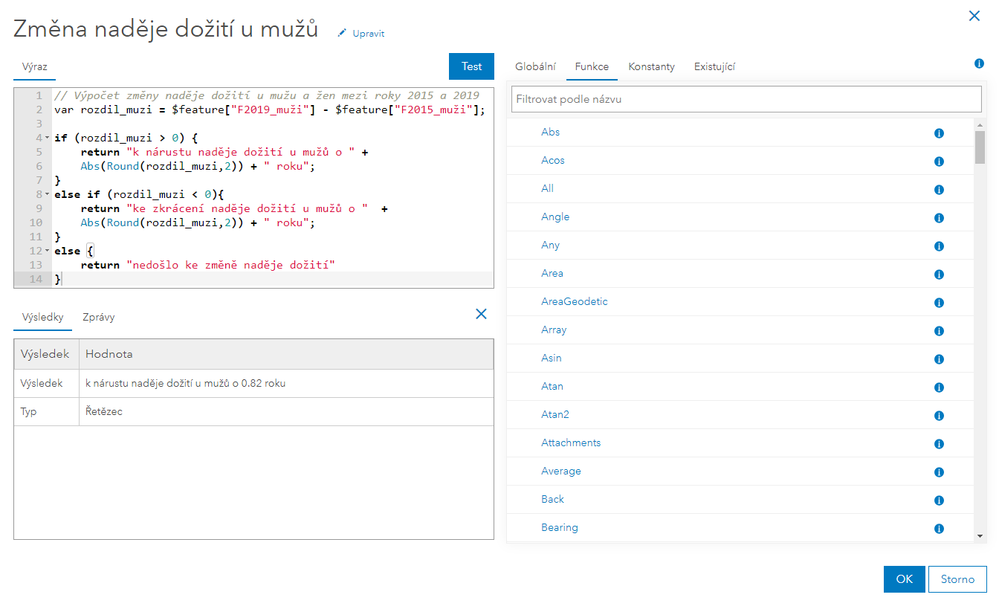
Task: Open info for the Angle function
Action: tap(939, 217)
